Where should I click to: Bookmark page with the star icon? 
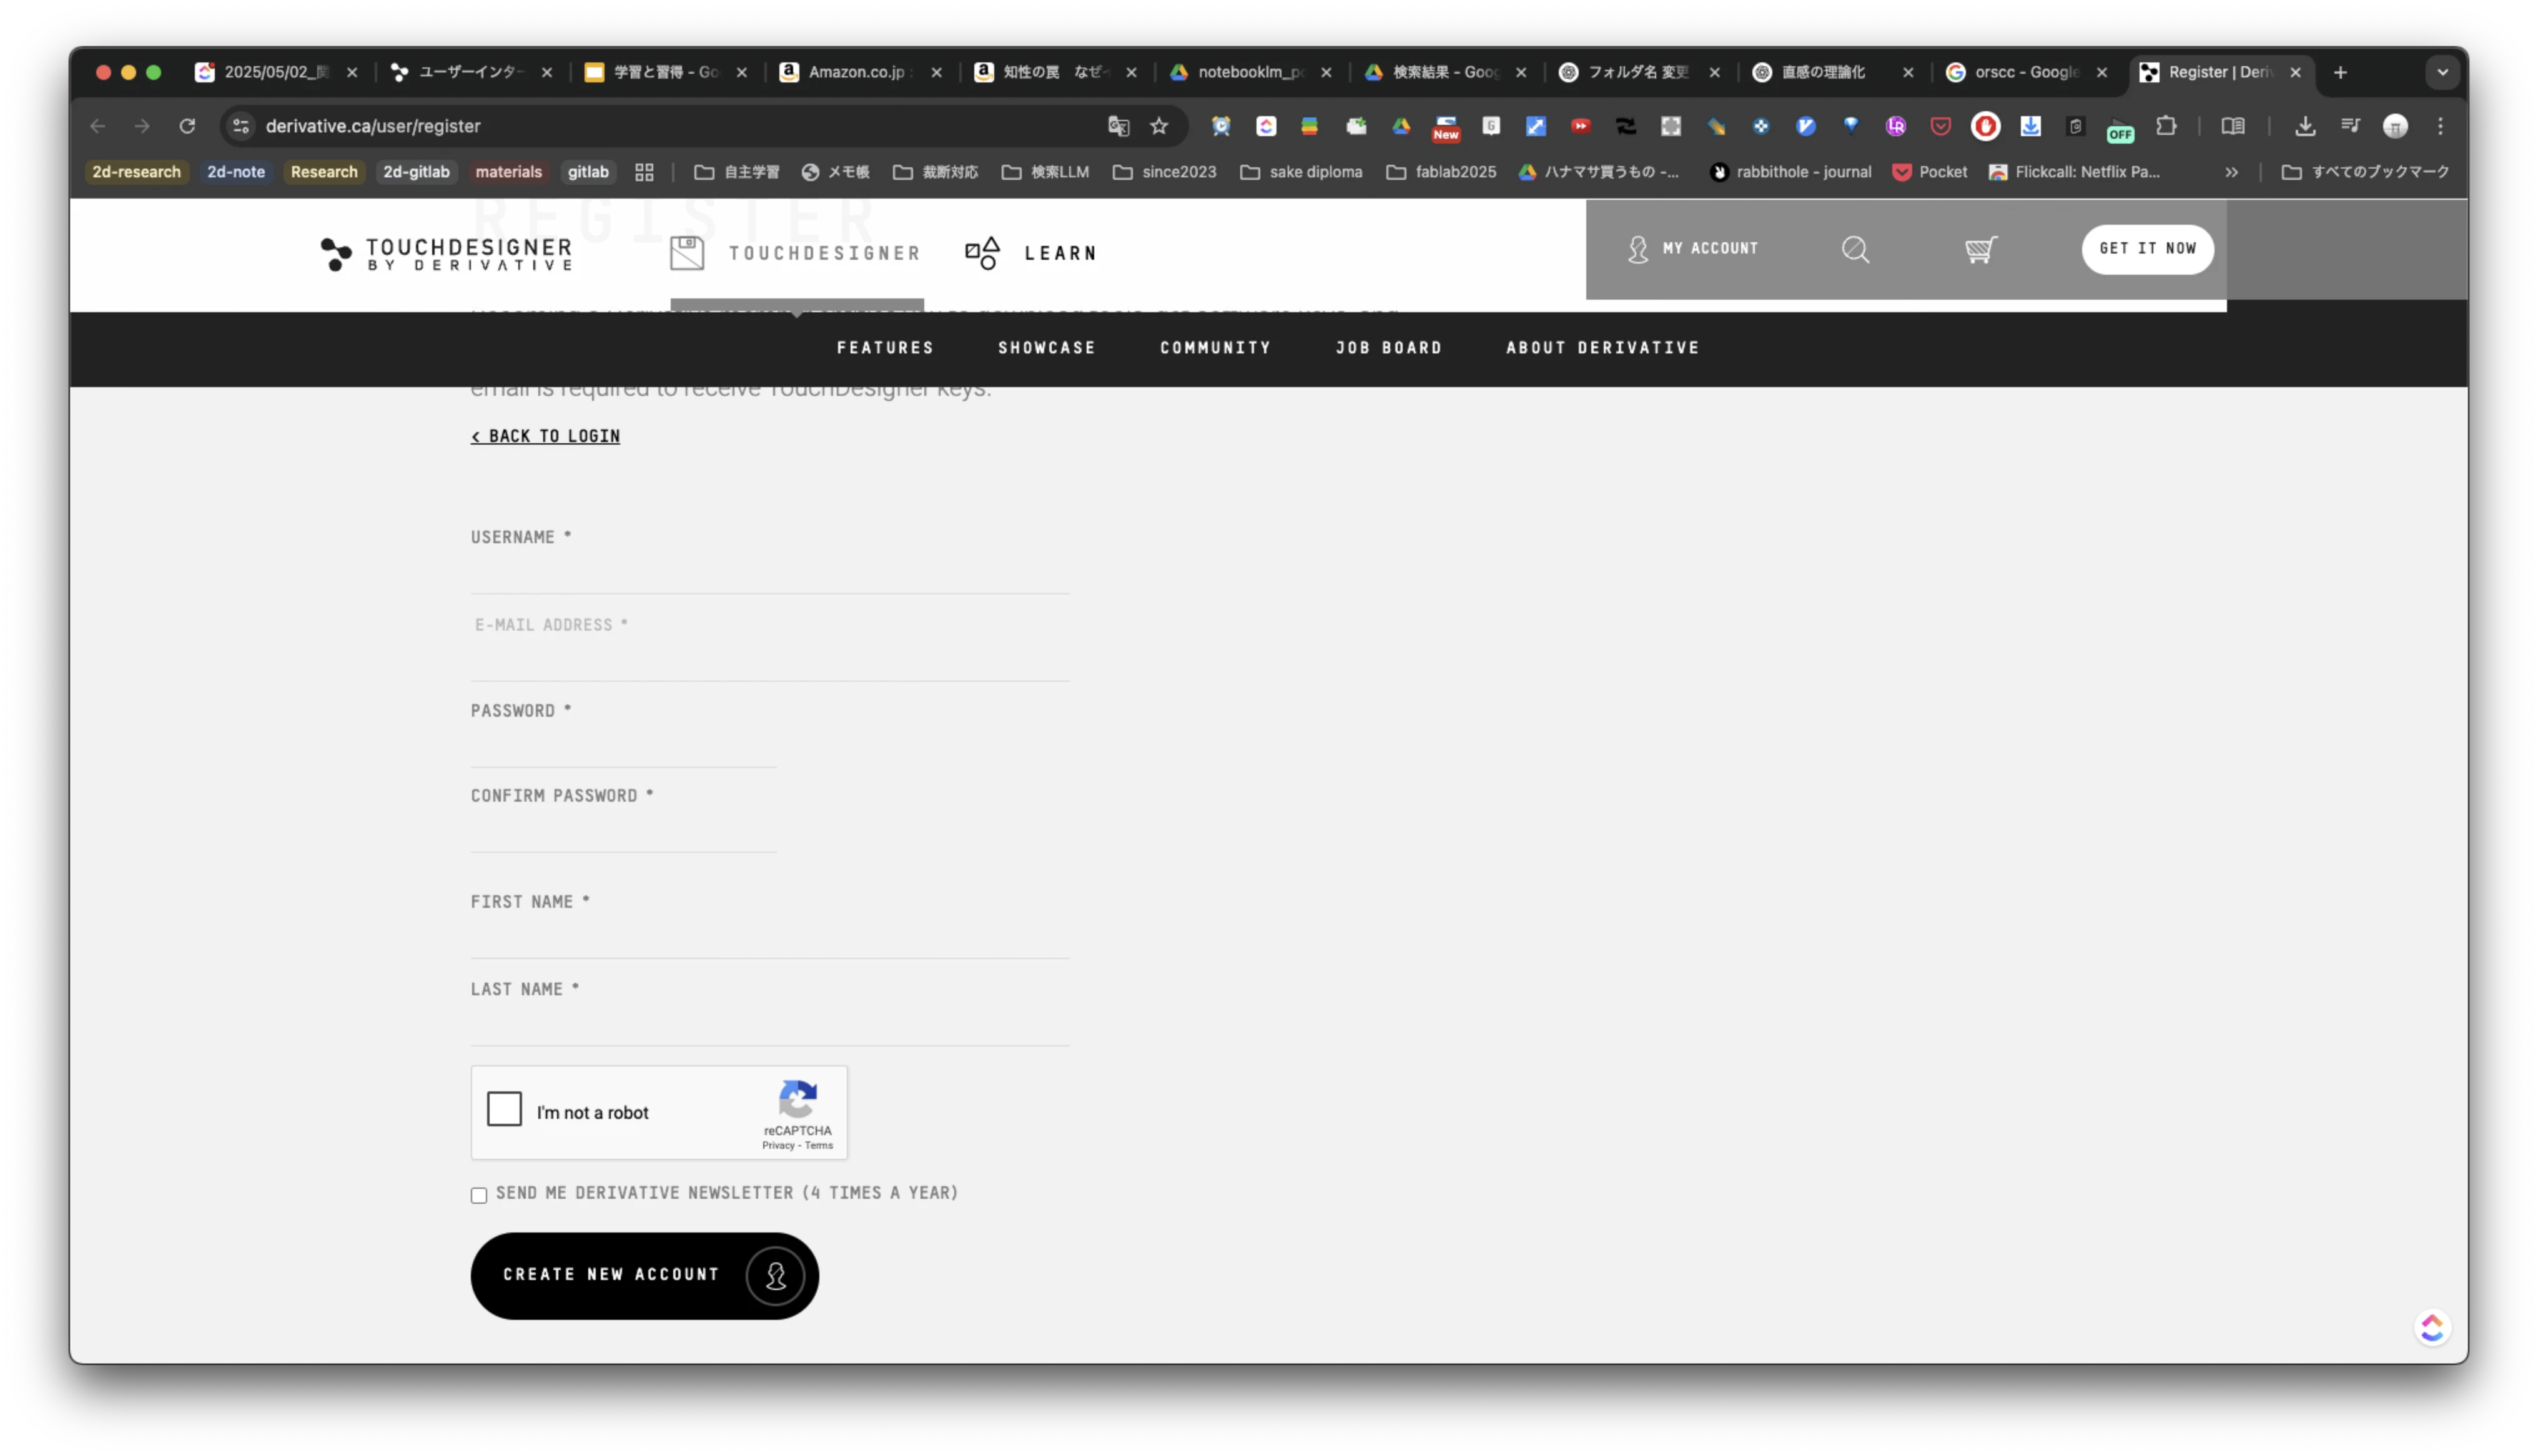click(x=1158, y=126)
